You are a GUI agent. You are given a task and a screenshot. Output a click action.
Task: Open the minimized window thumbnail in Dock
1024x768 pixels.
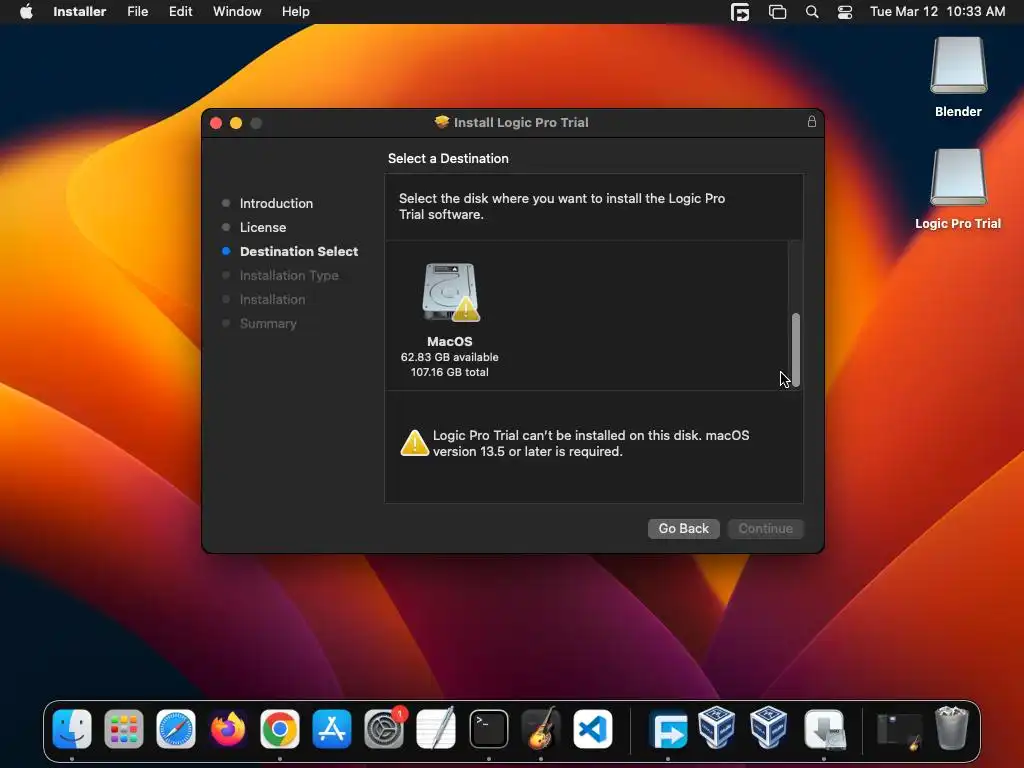(x=899, y=730)
